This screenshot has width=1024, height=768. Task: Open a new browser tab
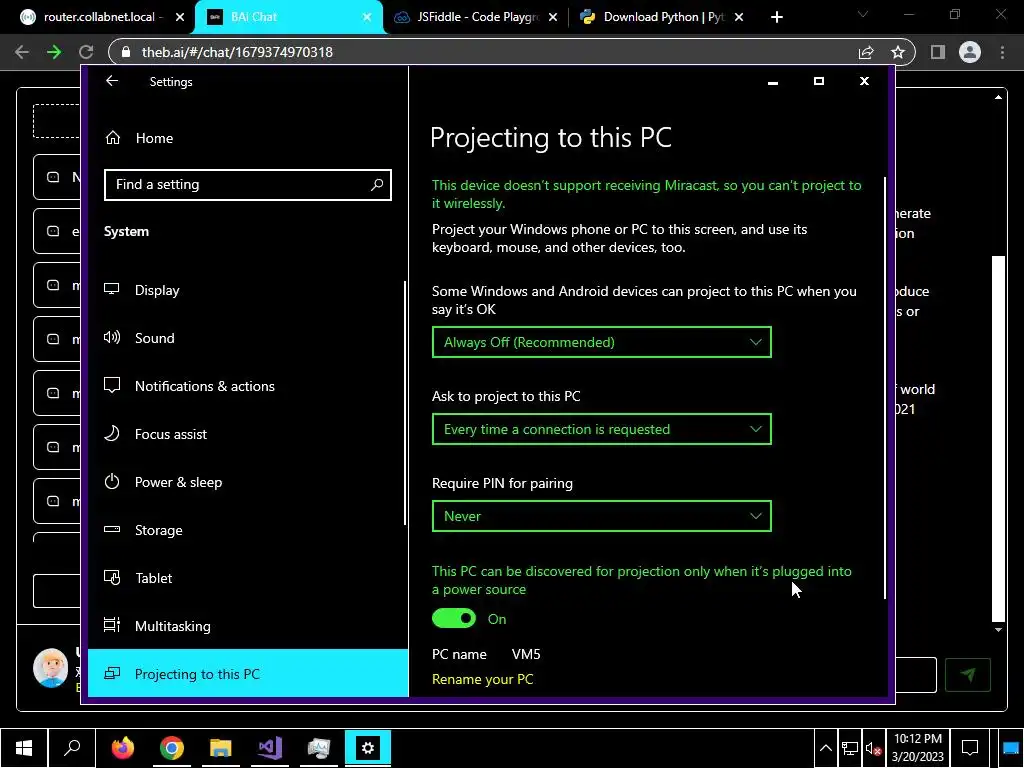(776, 18)
